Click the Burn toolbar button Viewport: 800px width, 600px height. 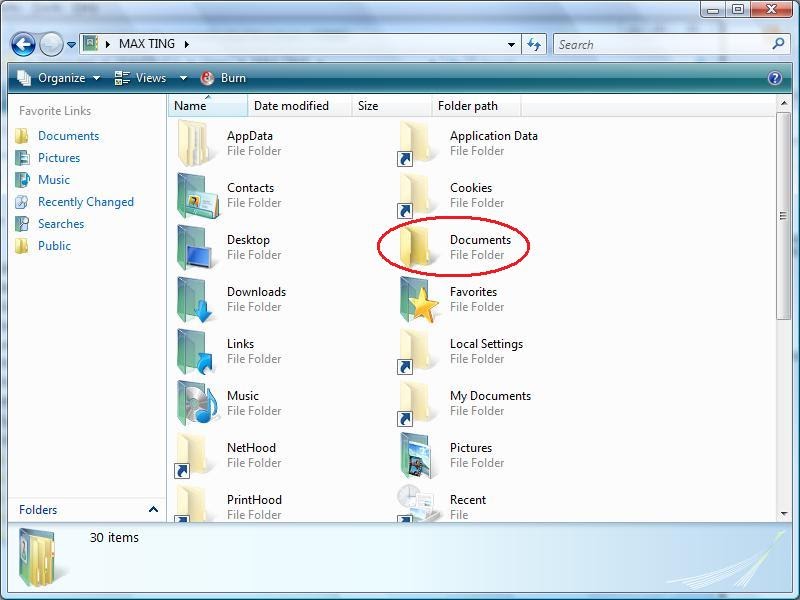pos(223,78)
